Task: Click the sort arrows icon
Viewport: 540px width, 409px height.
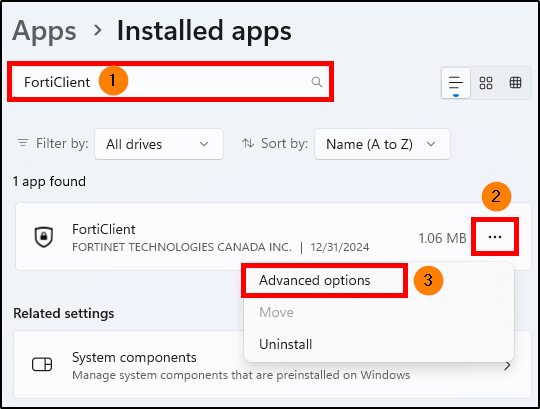Action: pos(248,143)
